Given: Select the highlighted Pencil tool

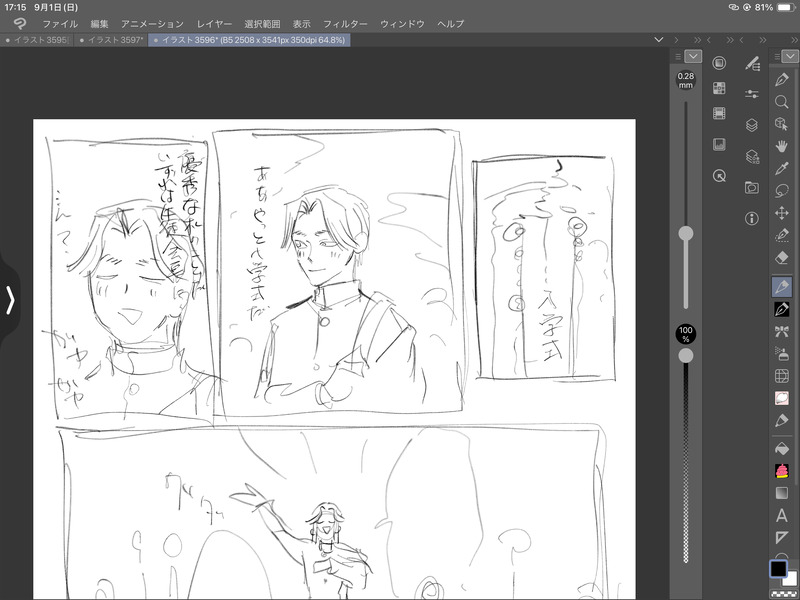Looking at the screenshot, I should click(x=781, y=286).
